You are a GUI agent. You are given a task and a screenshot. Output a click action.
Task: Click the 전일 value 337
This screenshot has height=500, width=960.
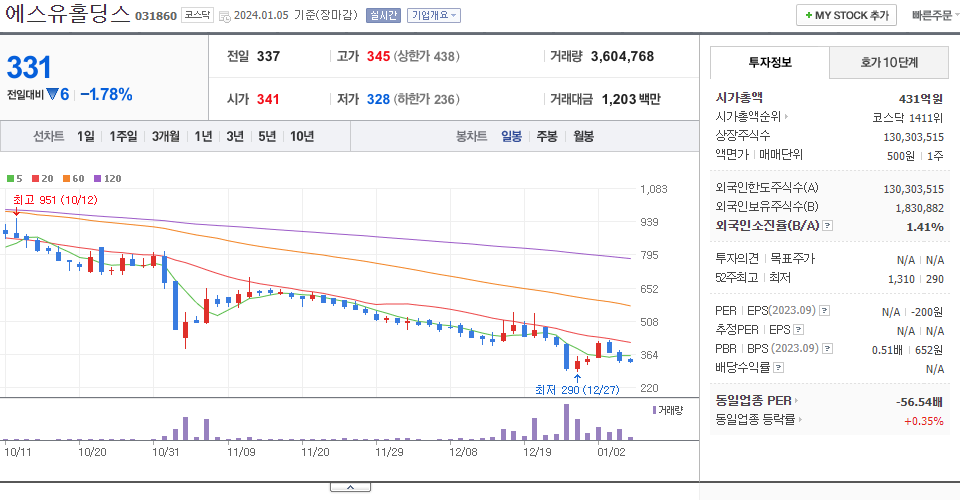pos(268,56)
